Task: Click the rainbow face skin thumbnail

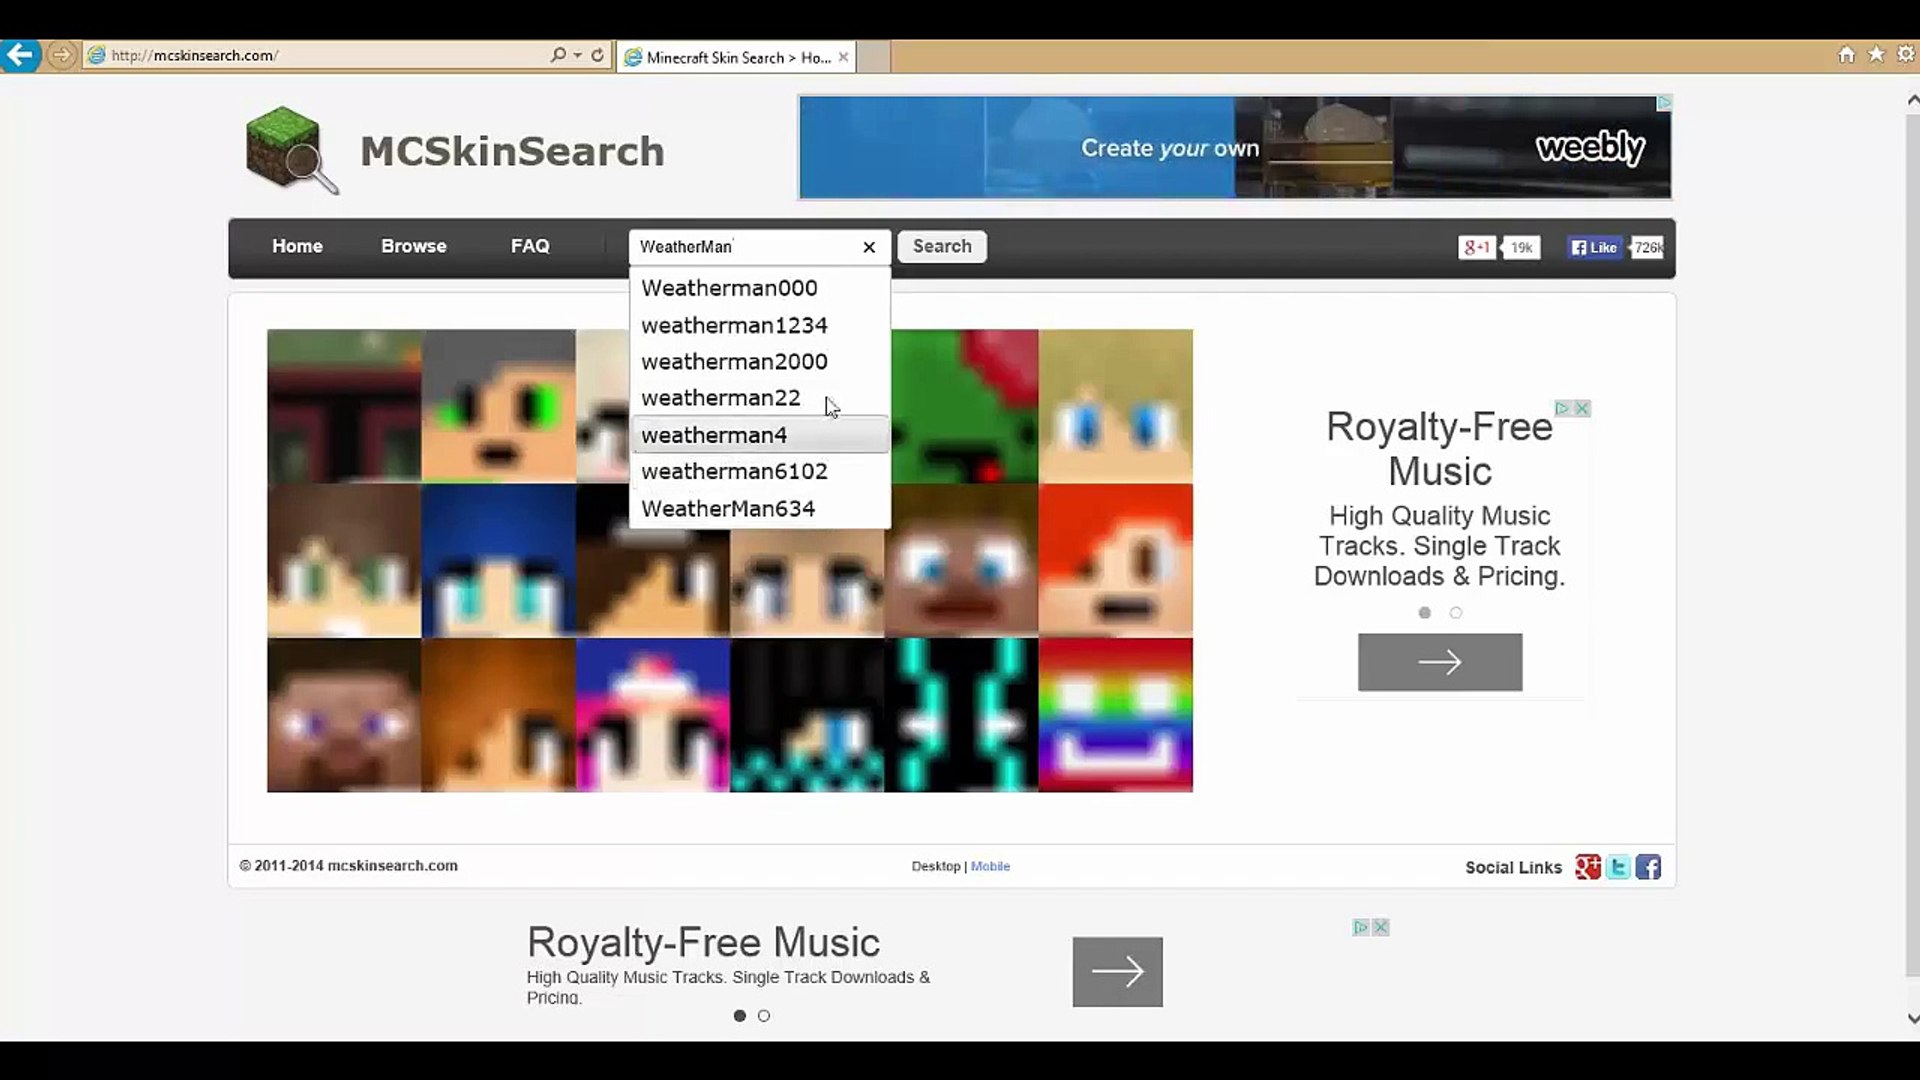Action: 1115,715
